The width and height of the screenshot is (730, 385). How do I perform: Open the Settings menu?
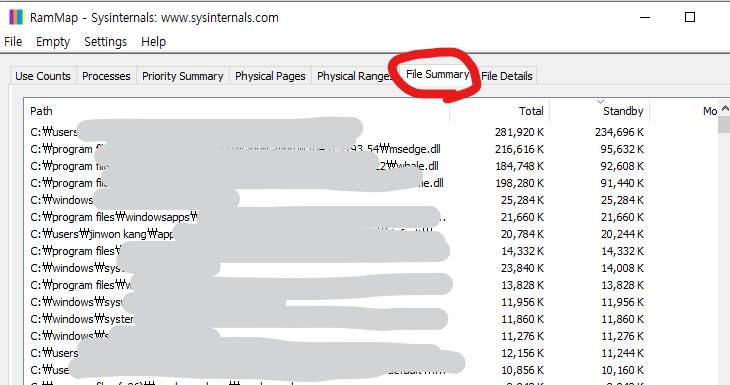coord(105,42)
